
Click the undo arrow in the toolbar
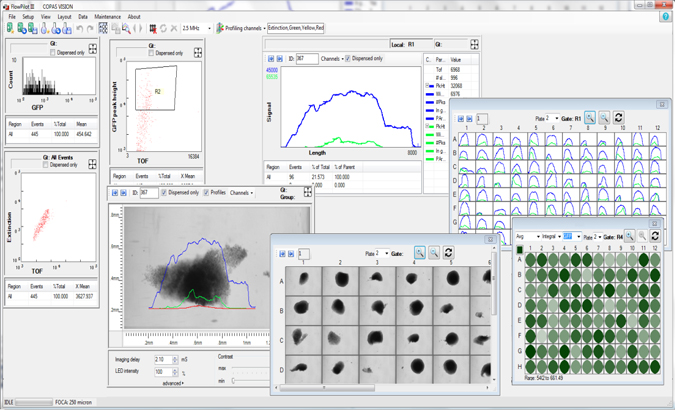(x=80, y=29)
